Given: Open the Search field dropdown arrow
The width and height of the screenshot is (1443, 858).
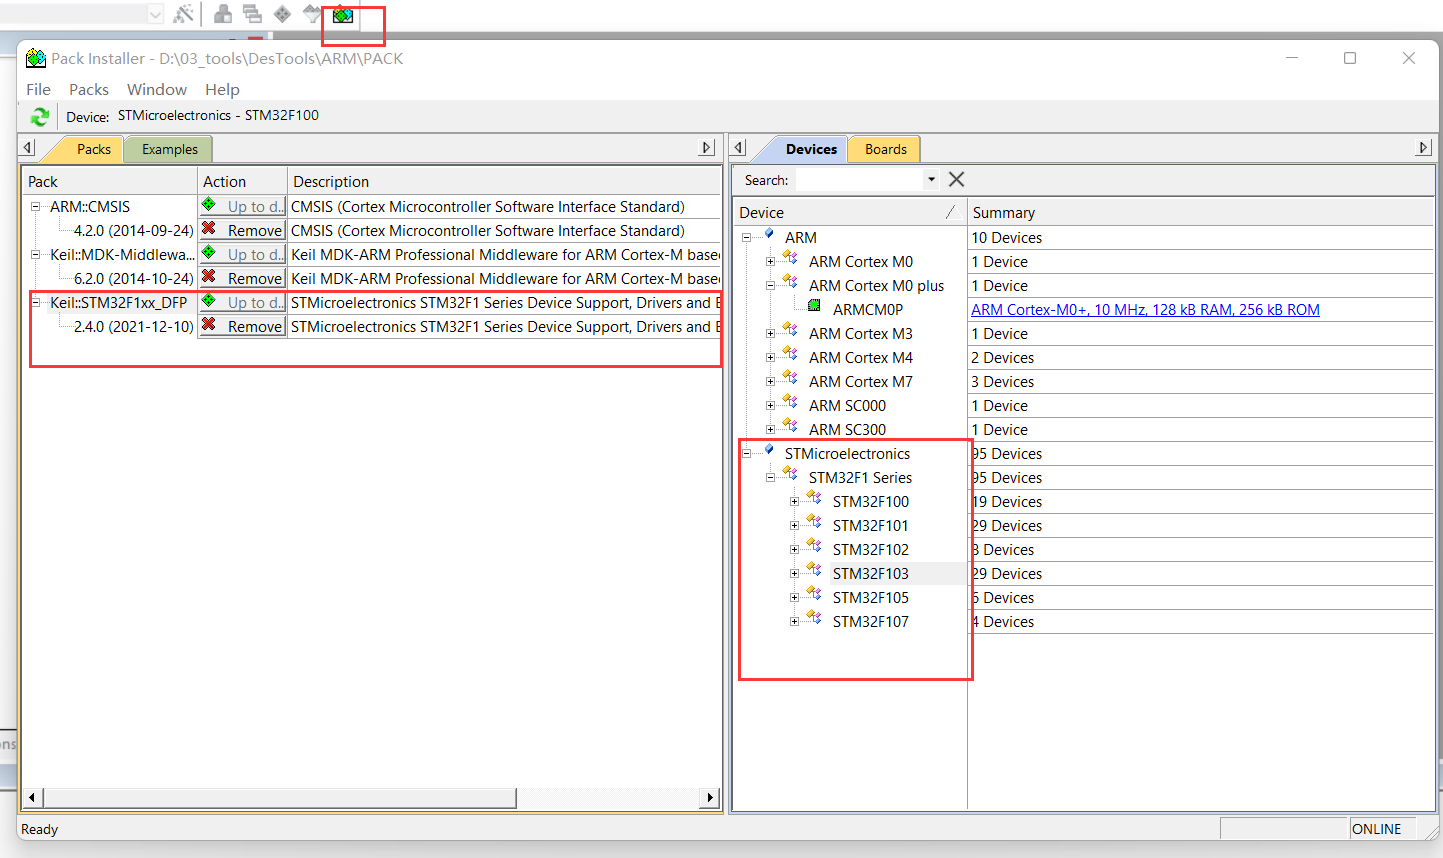Looking at the screenshot, I should tap(931, 180).
